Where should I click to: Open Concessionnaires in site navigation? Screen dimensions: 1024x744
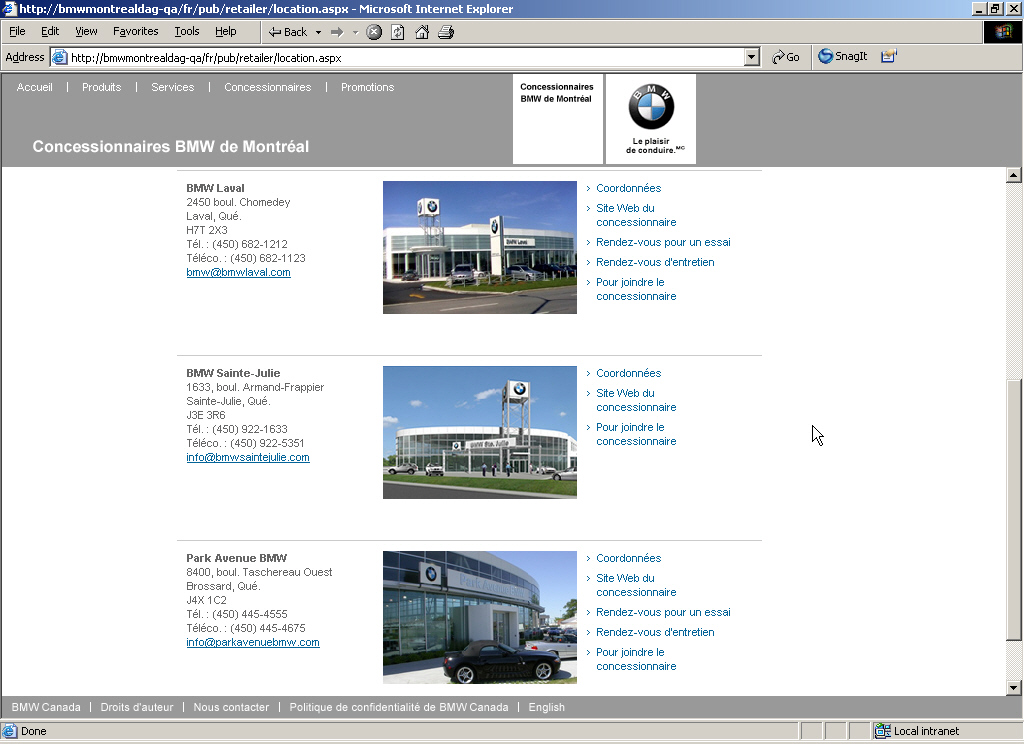(x=268, y=87)
